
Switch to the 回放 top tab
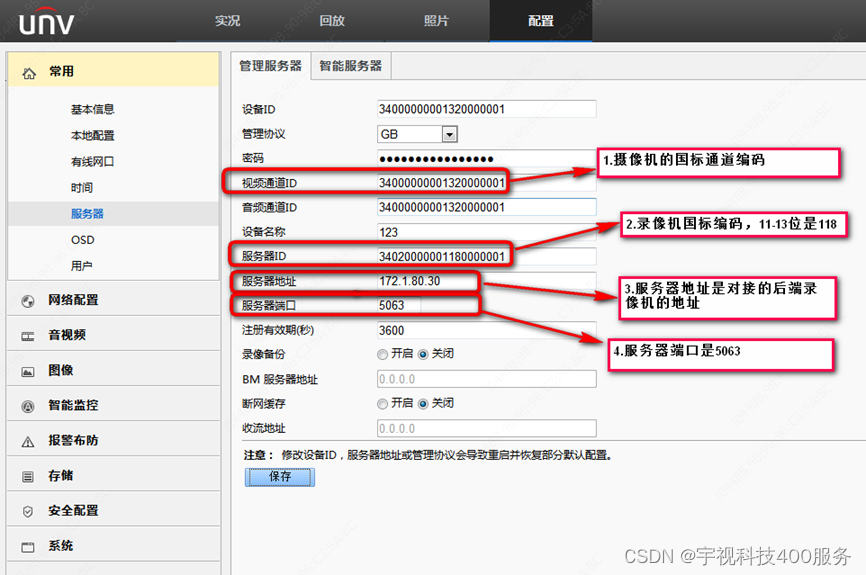[332, 21]
